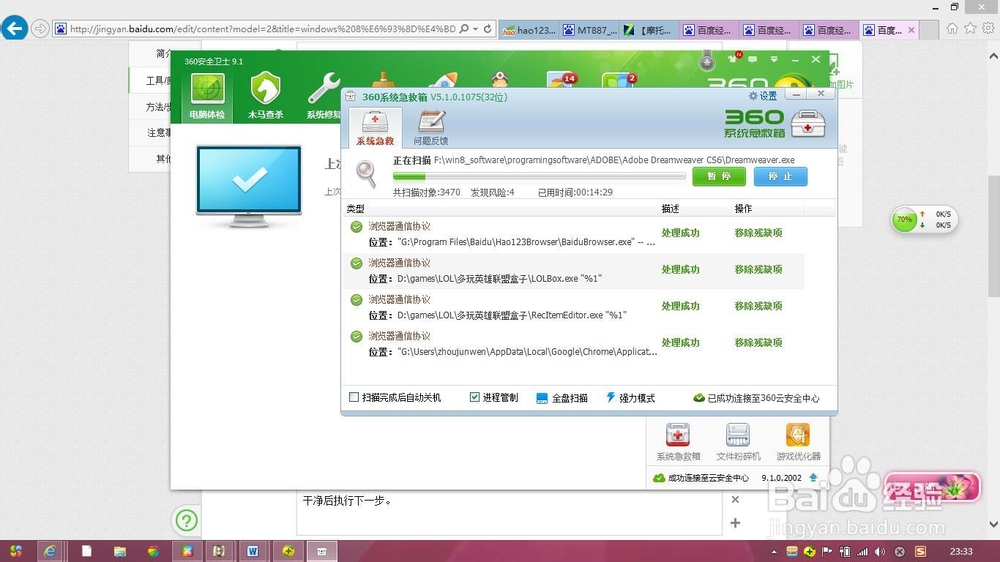Close the active 百度 browser tab
The height and width of the screenshot is (562, 1000).
(911, 30)
